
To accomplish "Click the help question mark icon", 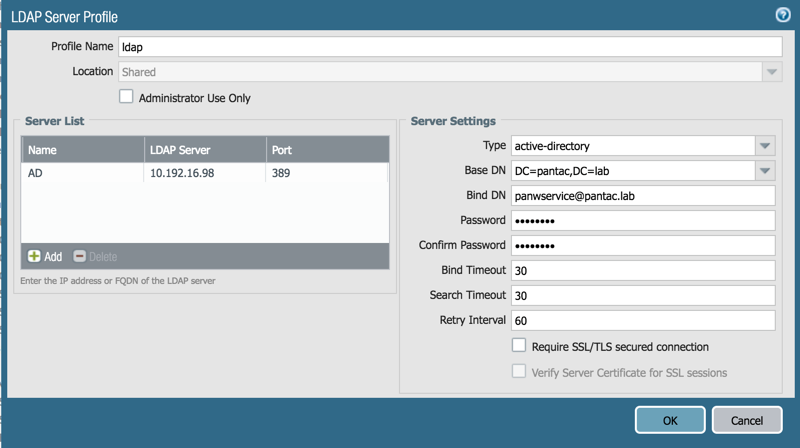I will (x=783, y=14).
